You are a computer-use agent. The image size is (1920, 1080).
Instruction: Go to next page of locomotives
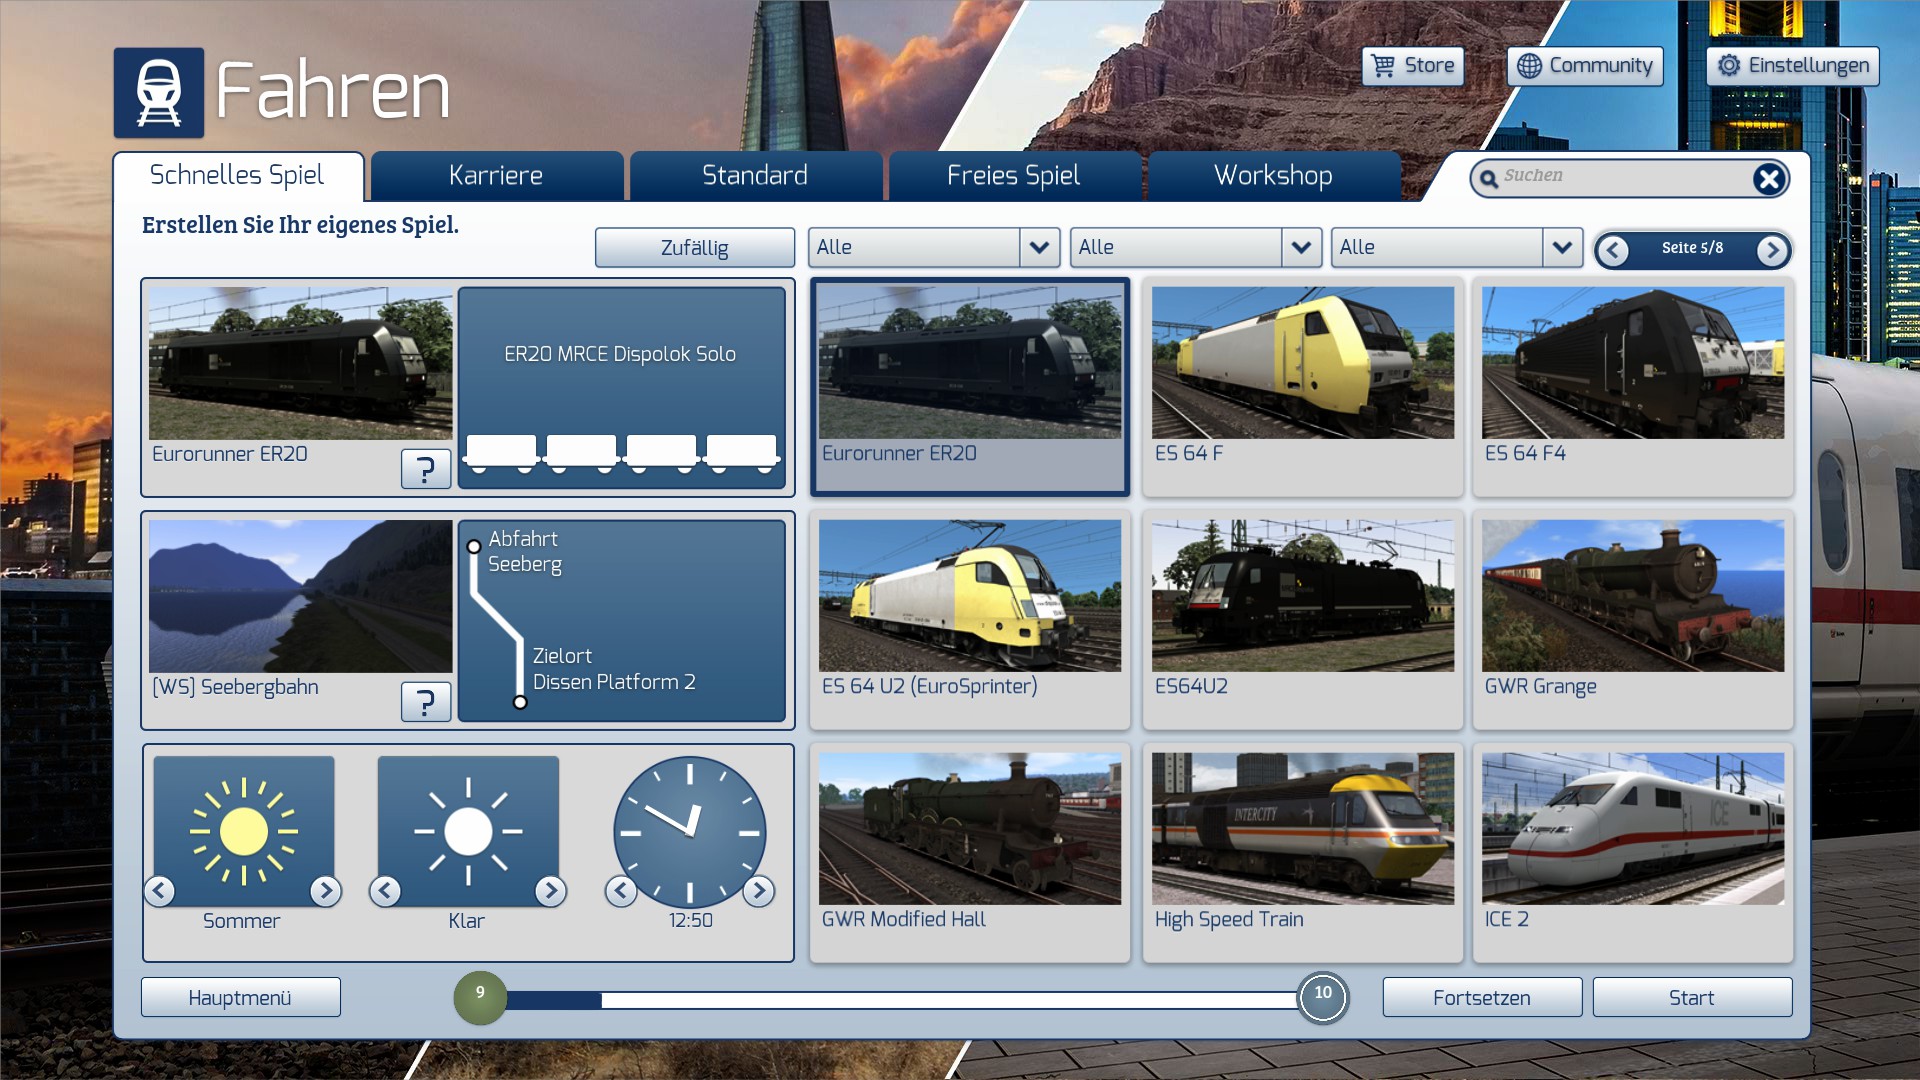[1772, 249]
